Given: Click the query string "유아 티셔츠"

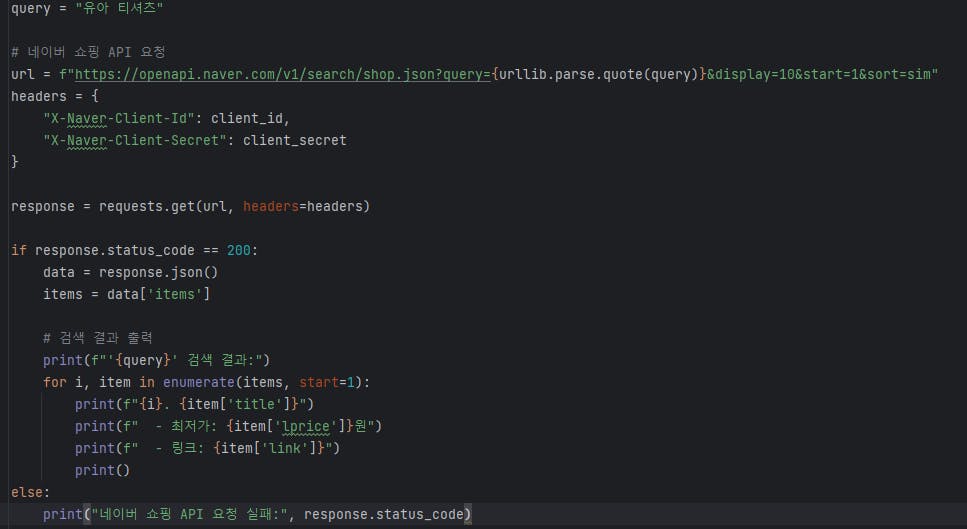Looking at the screenshot, I should [119, 8].
